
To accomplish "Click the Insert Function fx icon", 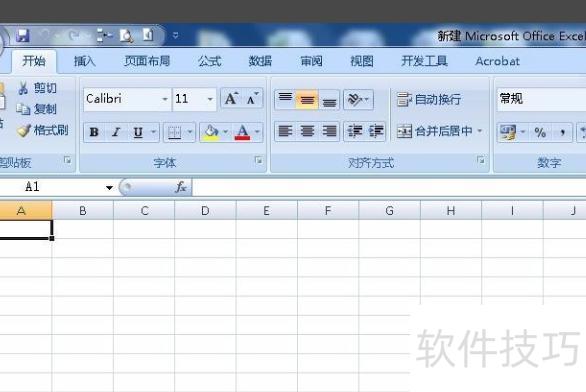I will [x=181, y=187].
